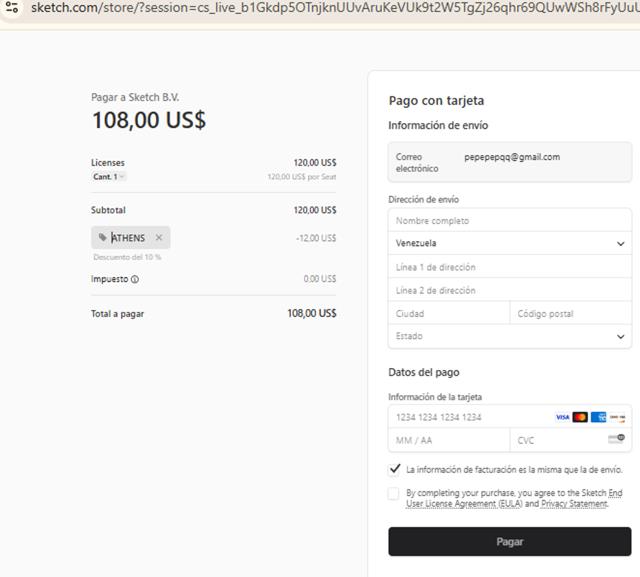Viewport: 640px width, 577px height.
Task: Click the 'Pago con tarjeta' heading
Action: (436, 100)
